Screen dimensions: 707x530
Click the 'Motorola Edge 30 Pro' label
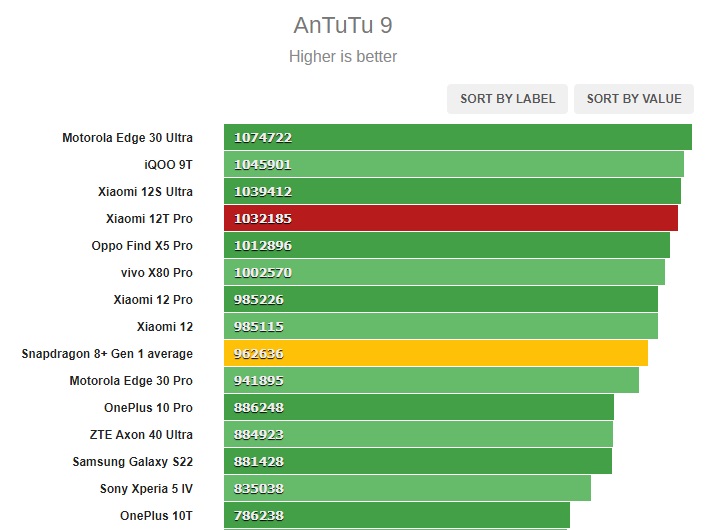(131, 381)
